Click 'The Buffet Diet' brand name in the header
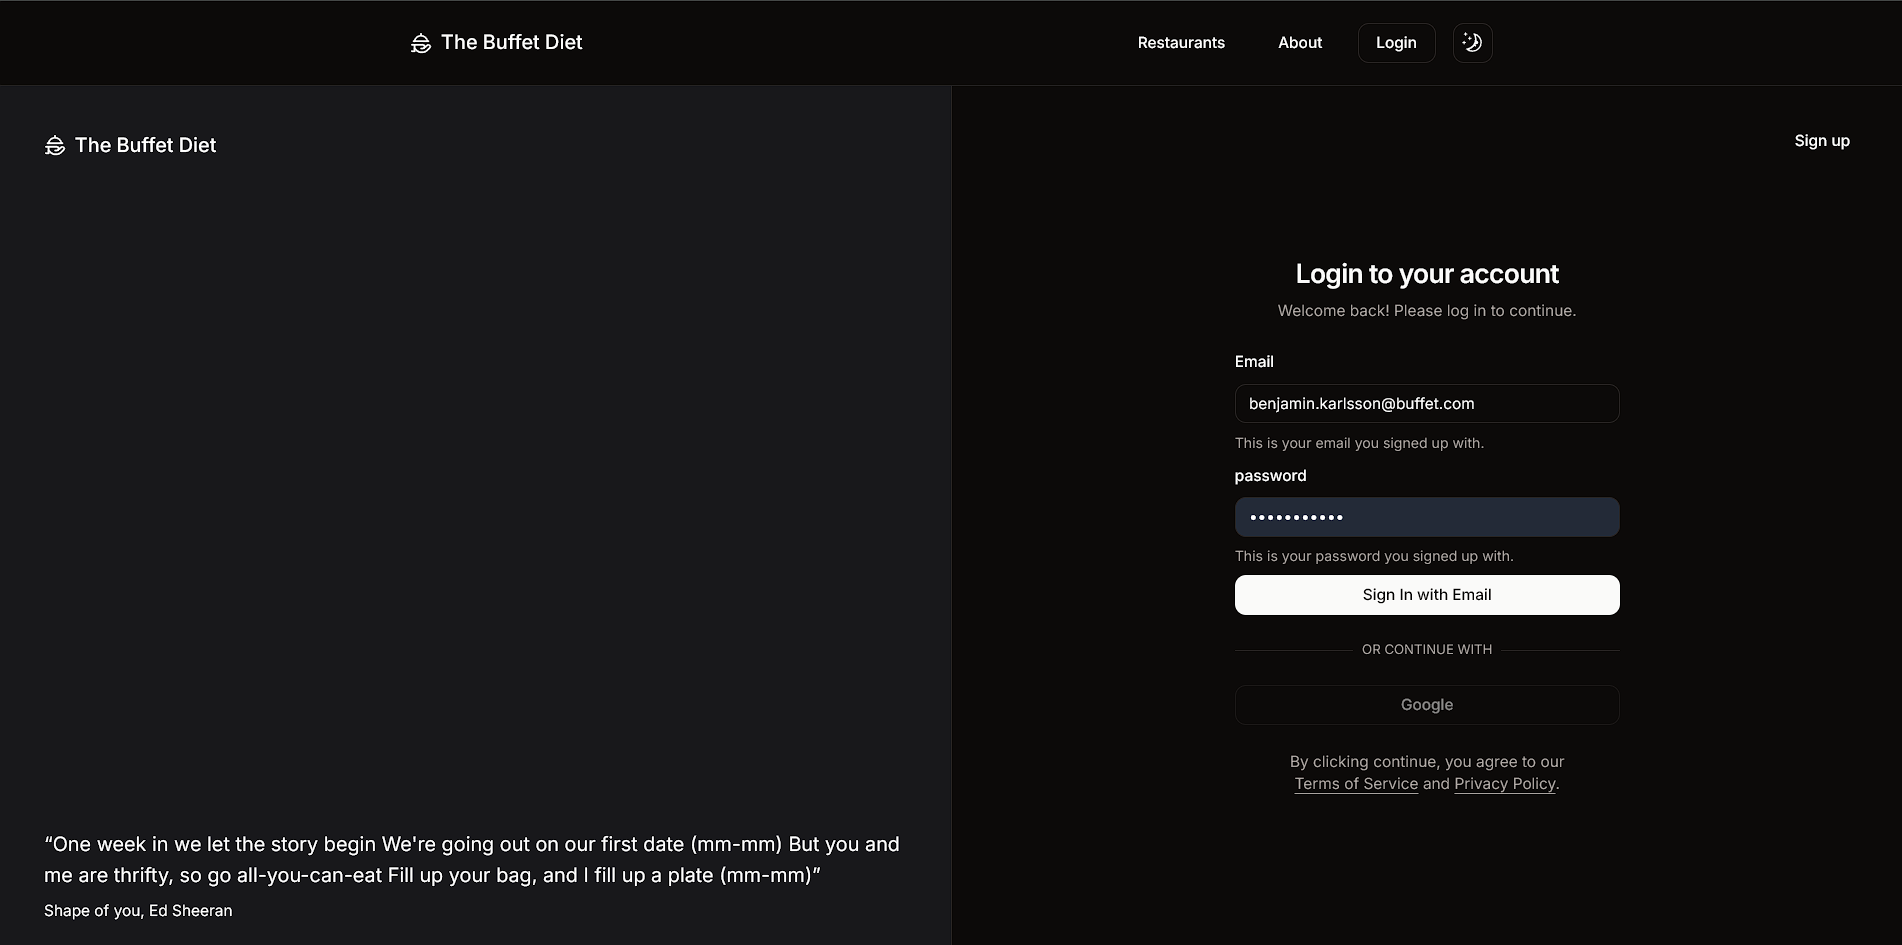 pos(512,42)
